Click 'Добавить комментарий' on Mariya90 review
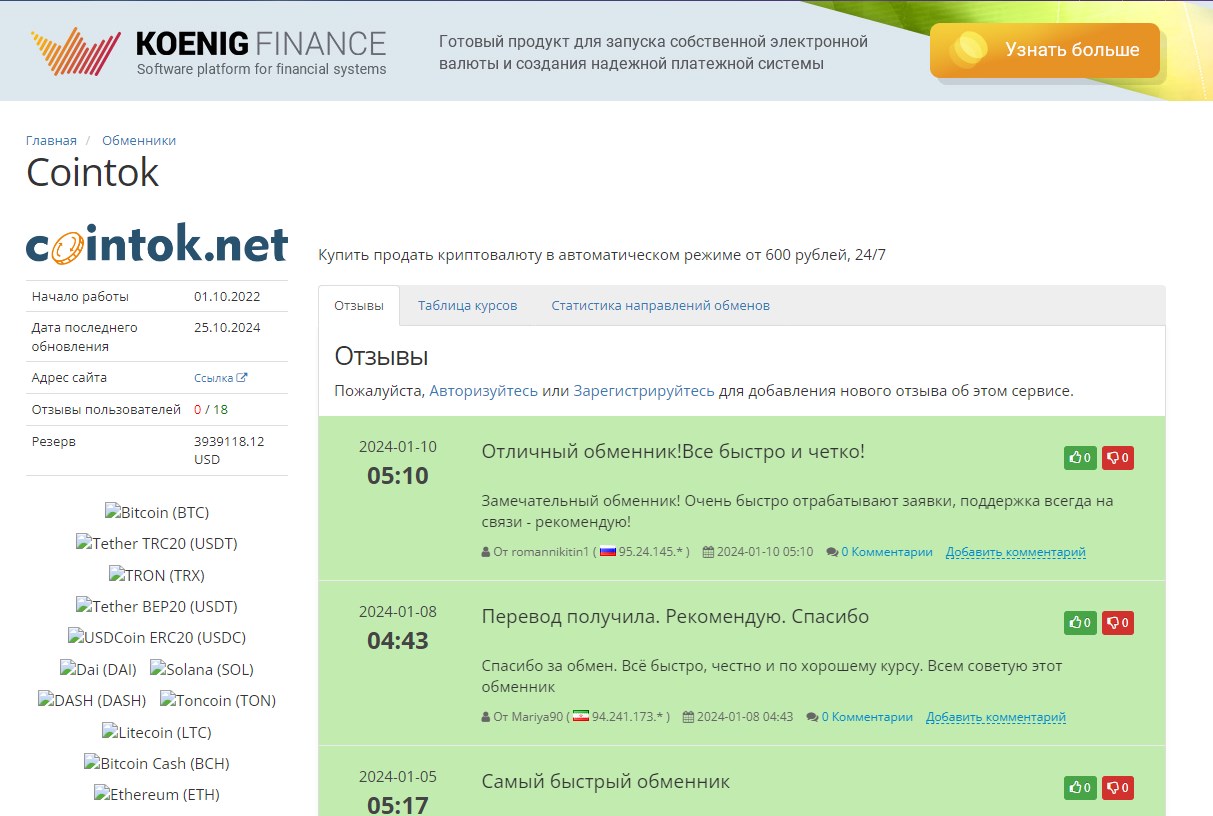Image resolution: width=1213 pixels, height=816 pixels. (996, 717)
